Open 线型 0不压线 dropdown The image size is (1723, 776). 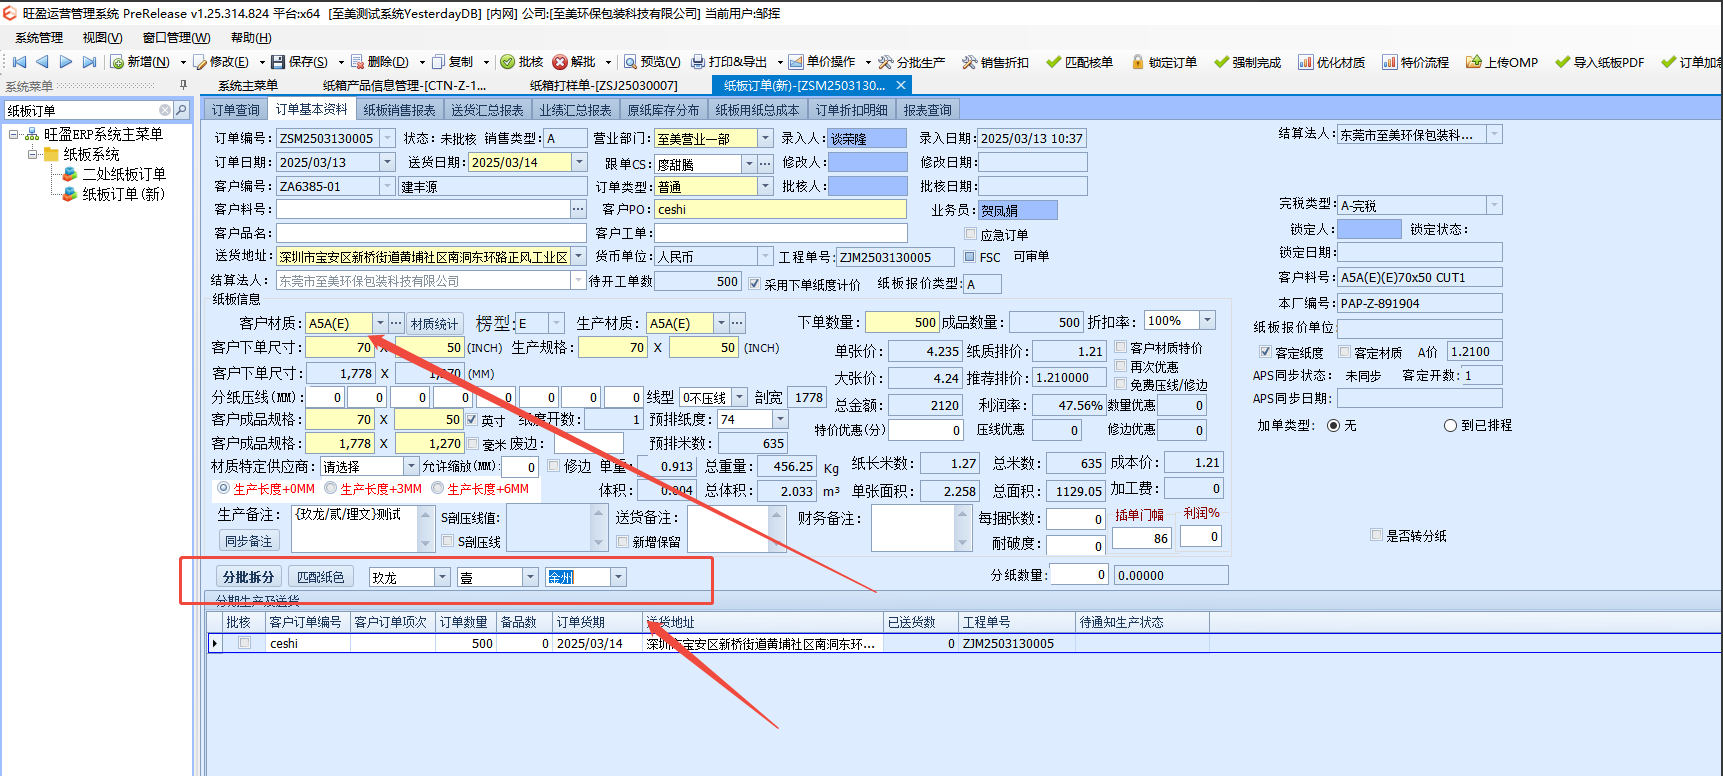[740, 397]
